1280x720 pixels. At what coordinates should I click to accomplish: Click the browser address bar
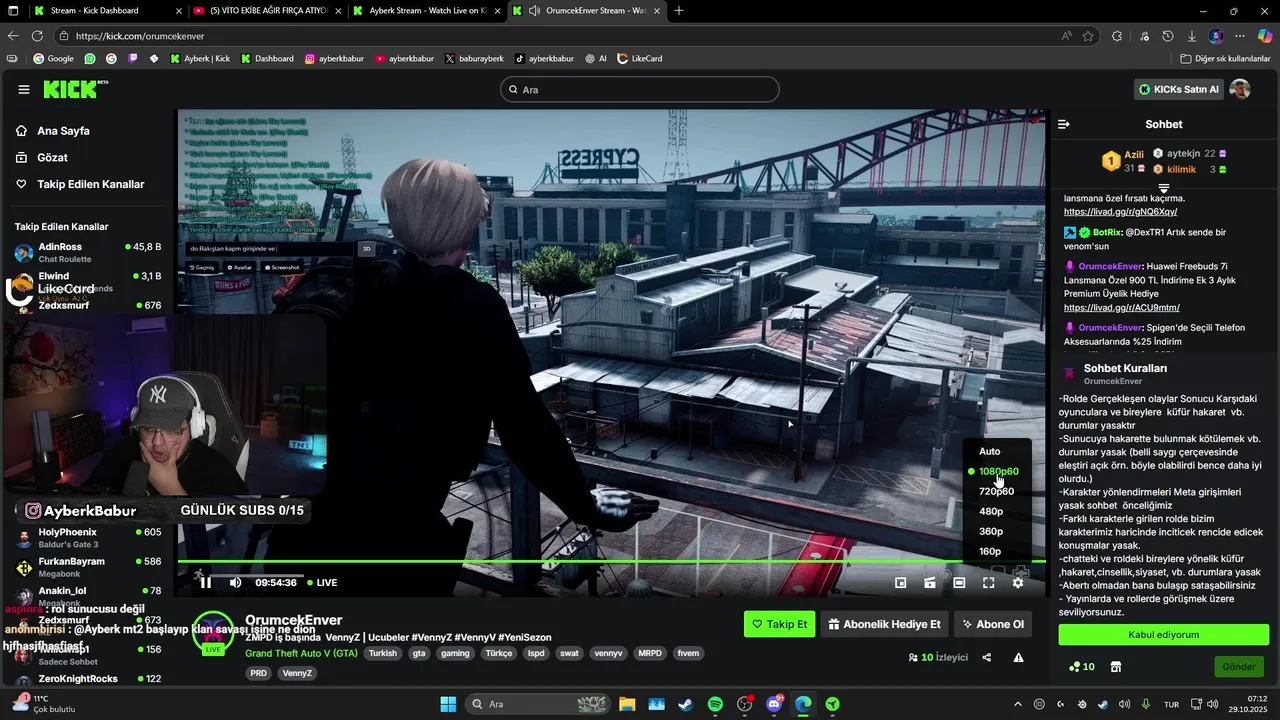coord(560,36)
